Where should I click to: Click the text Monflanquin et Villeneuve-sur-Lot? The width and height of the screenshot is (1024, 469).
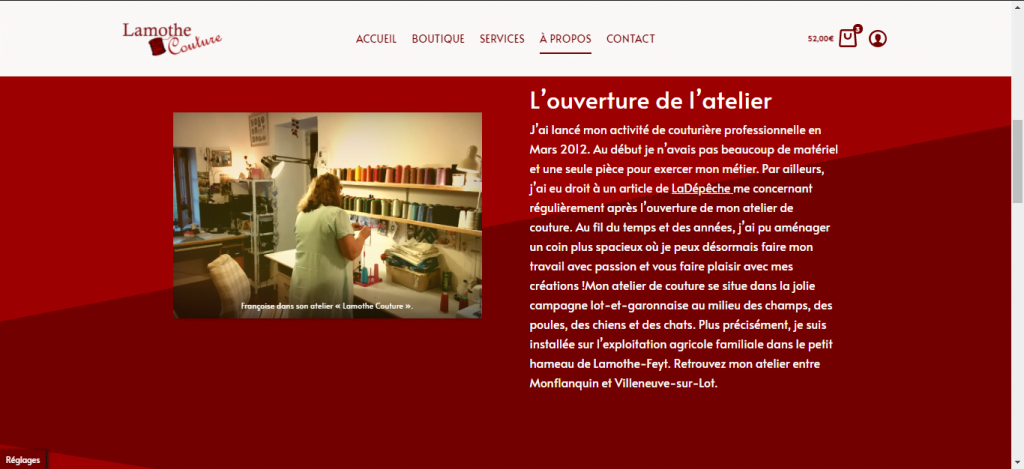[624, 383]
